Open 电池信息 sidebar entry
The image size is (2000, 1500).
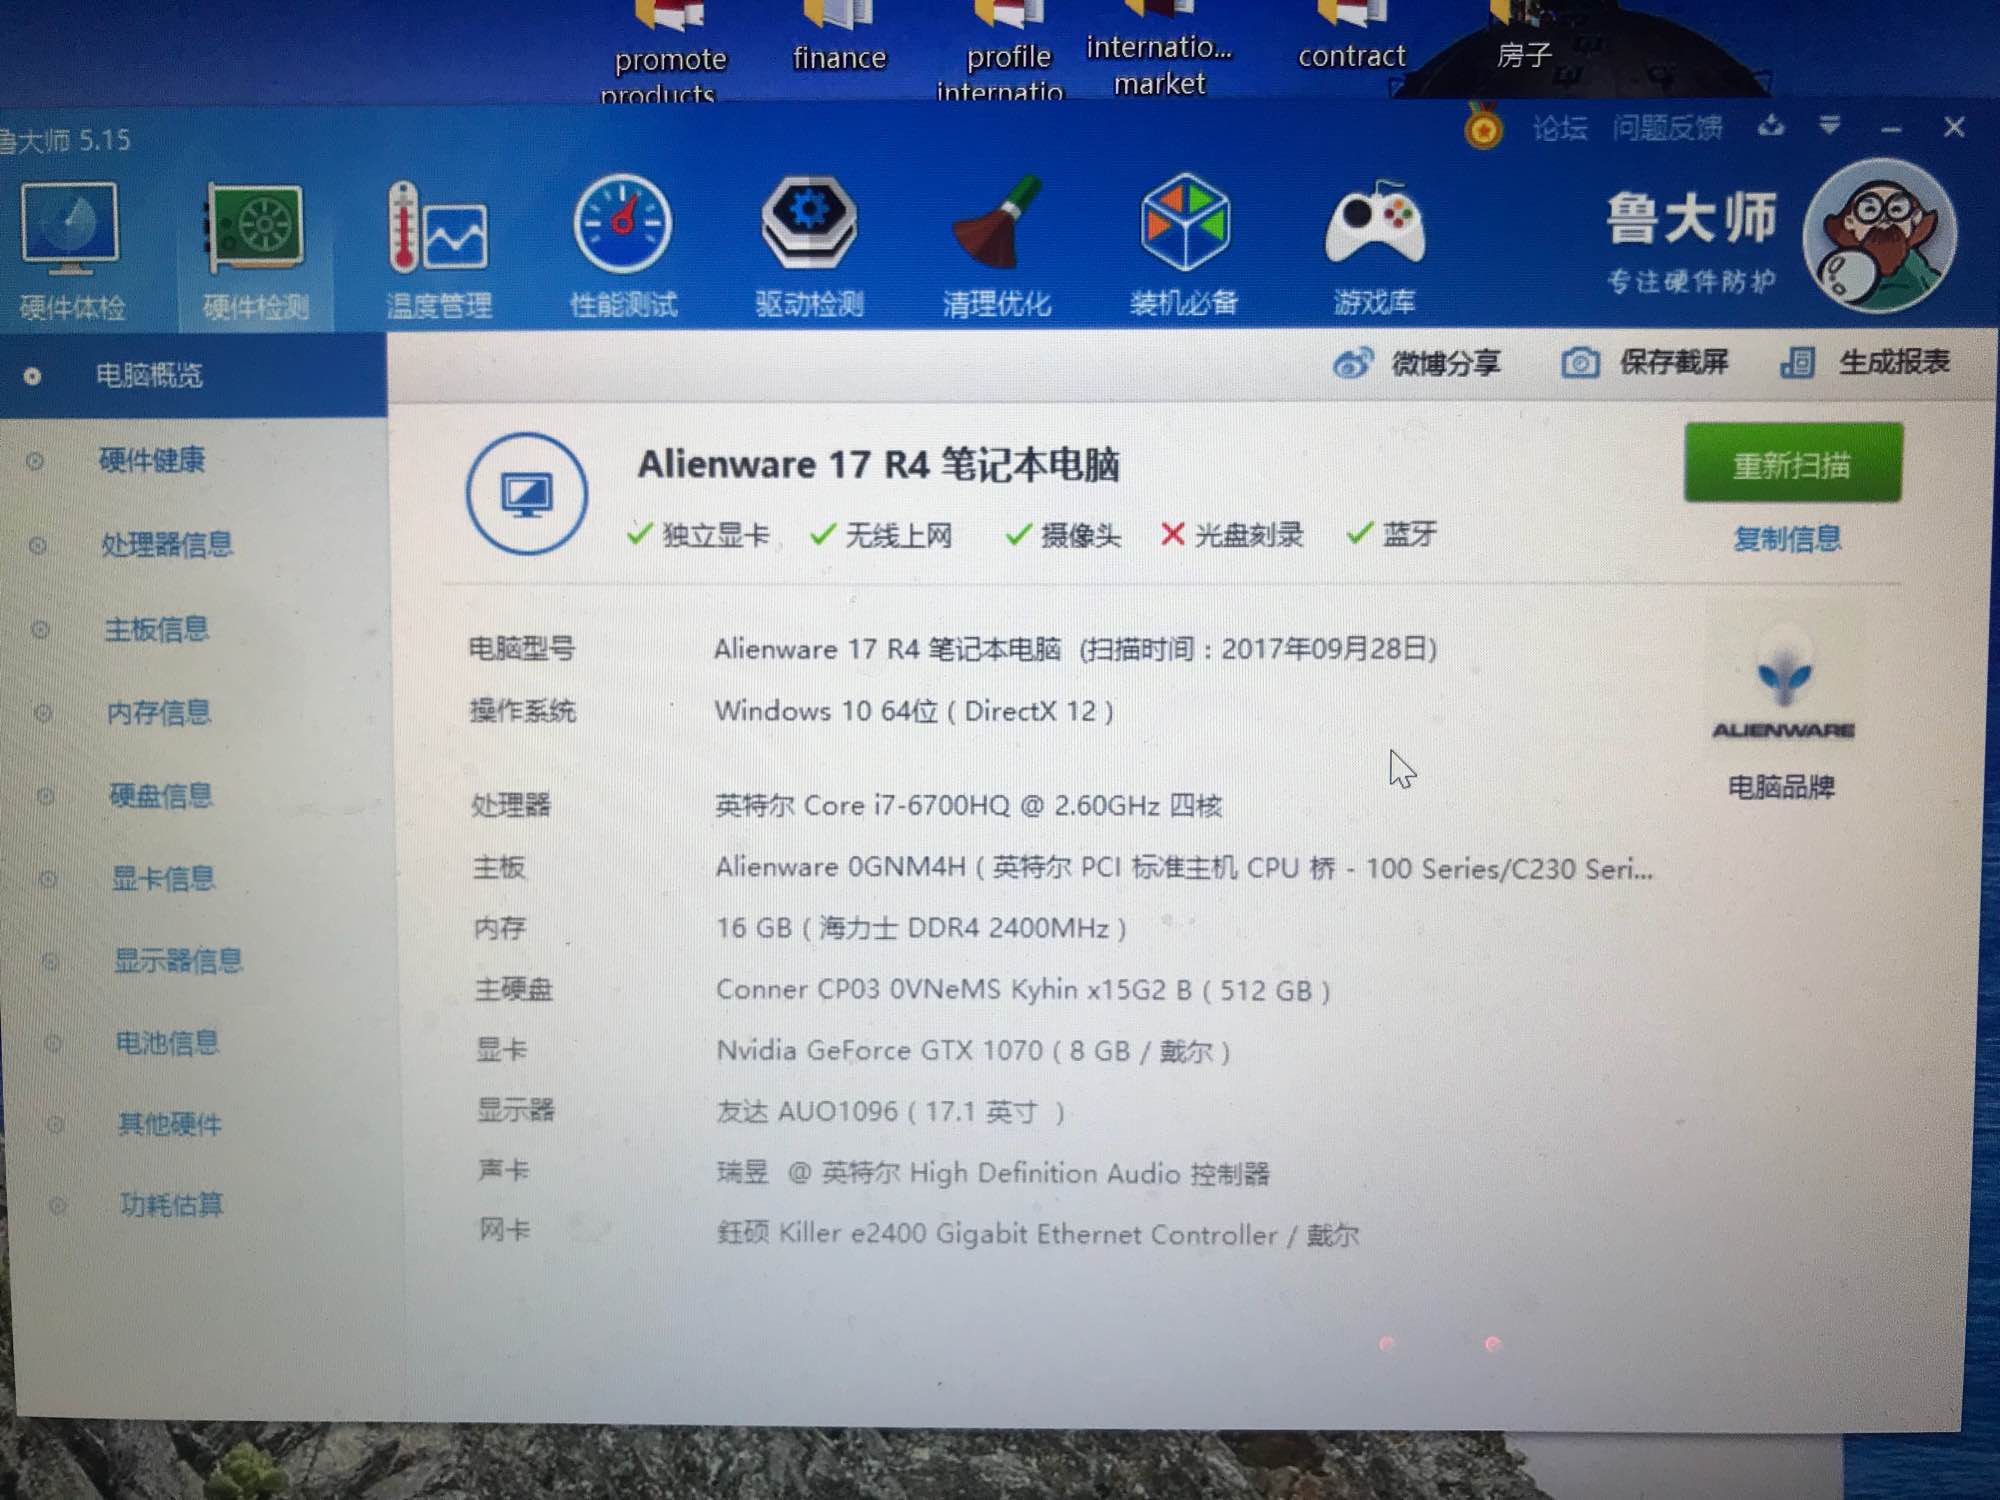tap(167, 1043)
